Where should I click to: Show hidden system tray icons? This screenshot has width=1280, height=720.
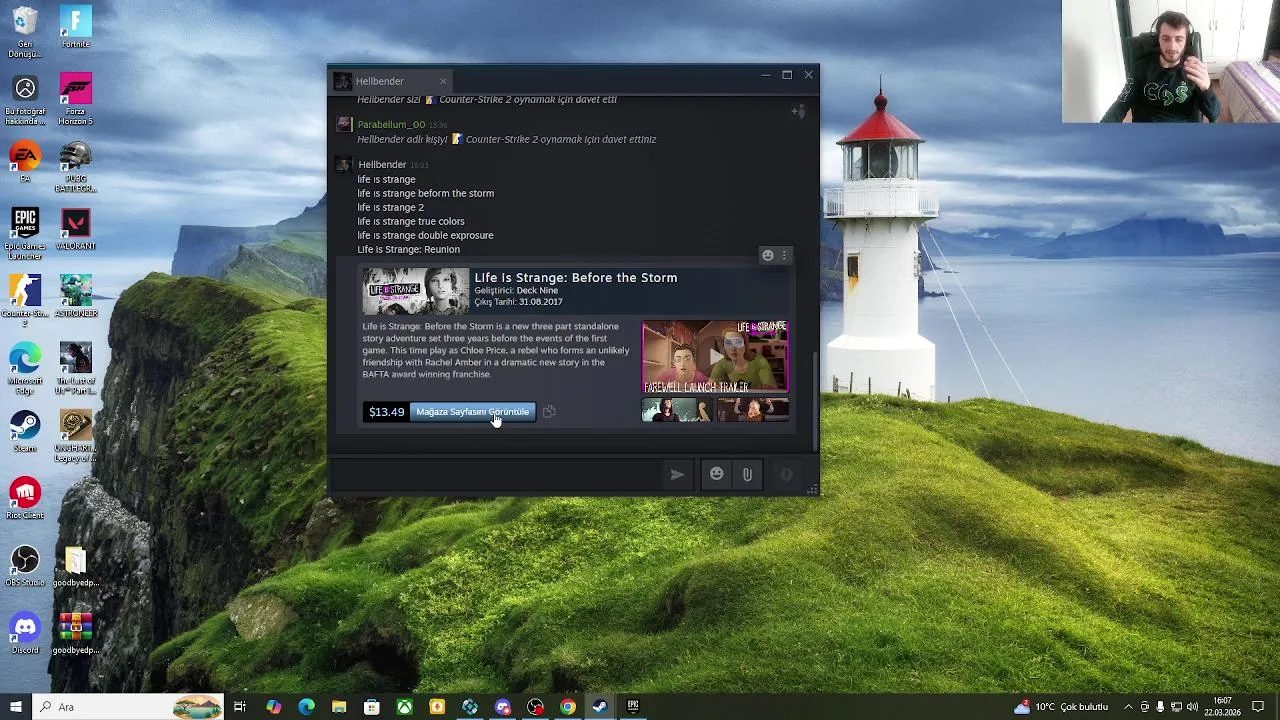1128,707
